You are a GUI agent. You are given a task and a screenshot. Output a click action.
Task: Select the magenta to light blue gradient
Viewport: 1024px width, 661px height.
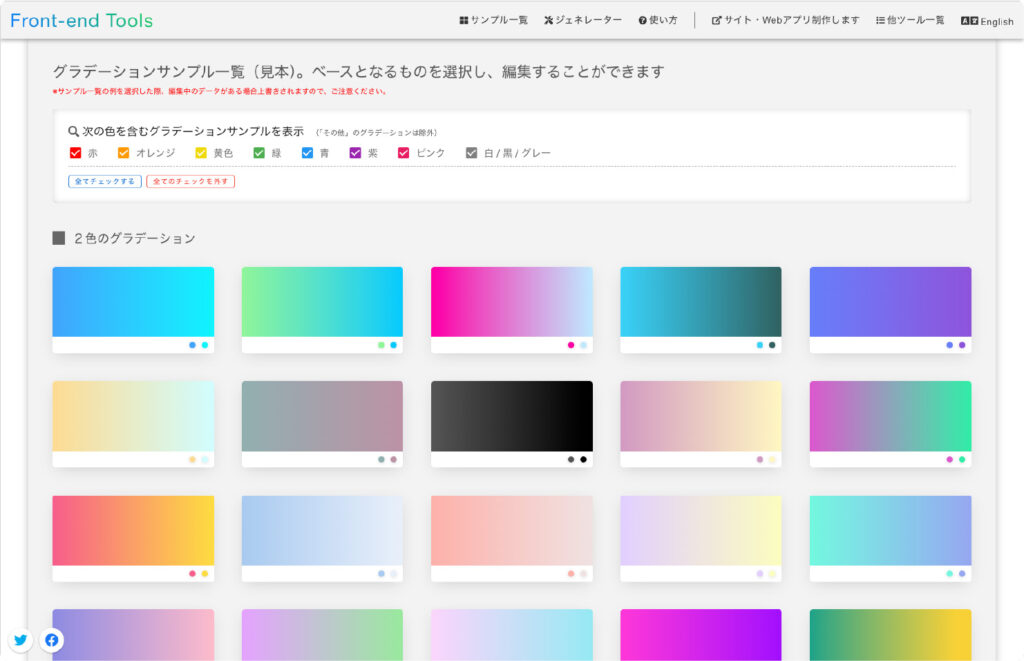512,310
